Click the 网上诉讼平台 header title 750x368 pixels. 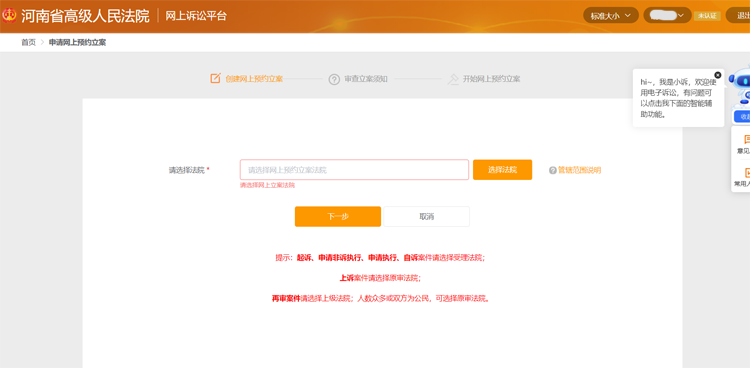(x=196, y=16)
